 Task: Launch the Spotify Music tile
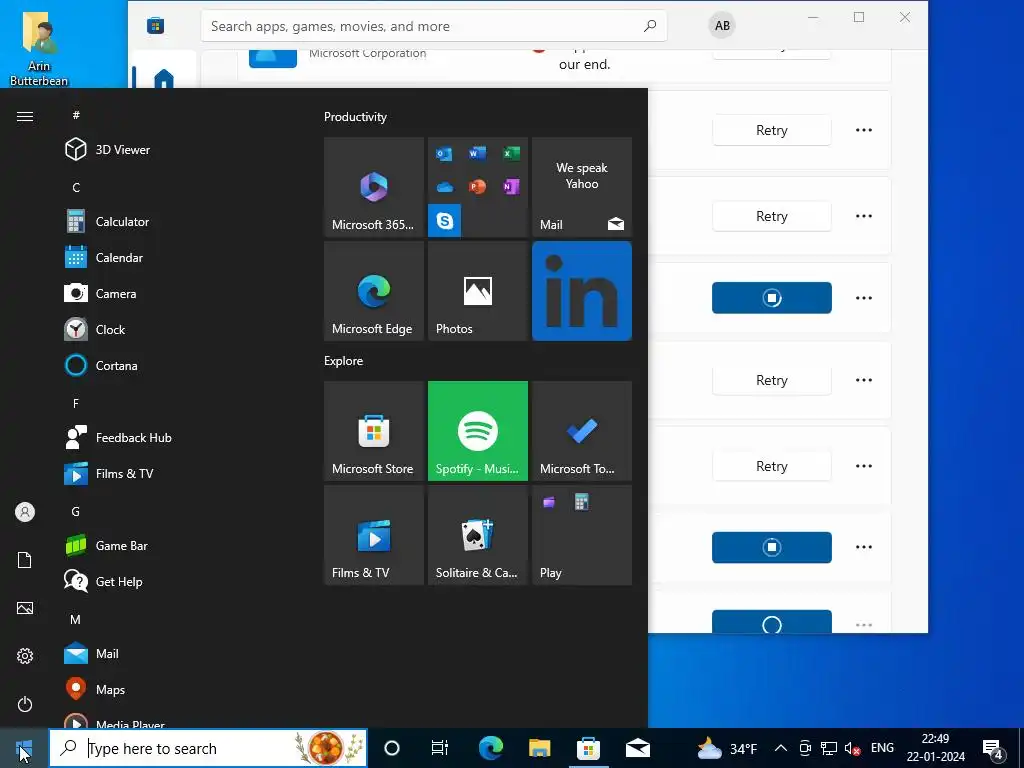(478, 431)
